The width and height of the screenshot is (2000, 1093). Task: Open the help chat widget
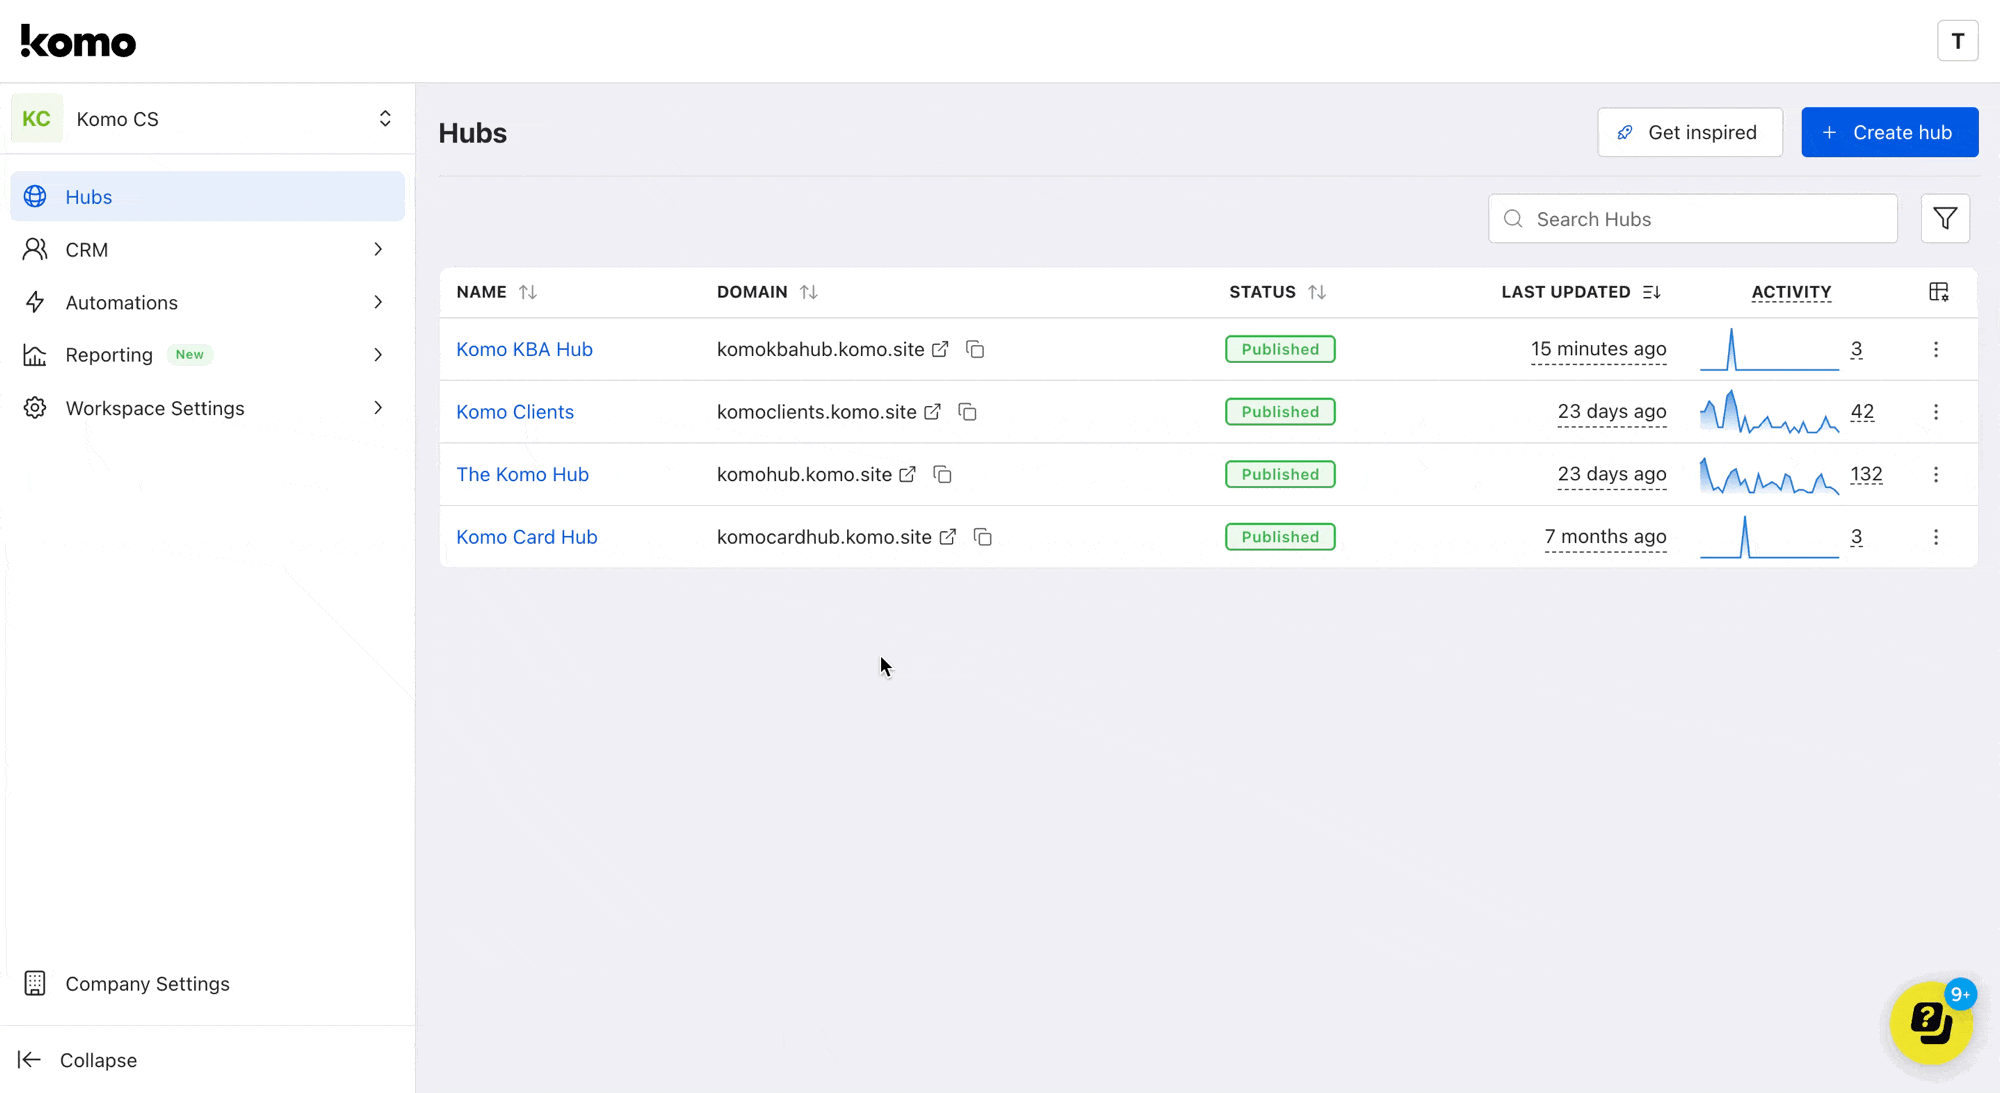click(x=1930, y=1022)
